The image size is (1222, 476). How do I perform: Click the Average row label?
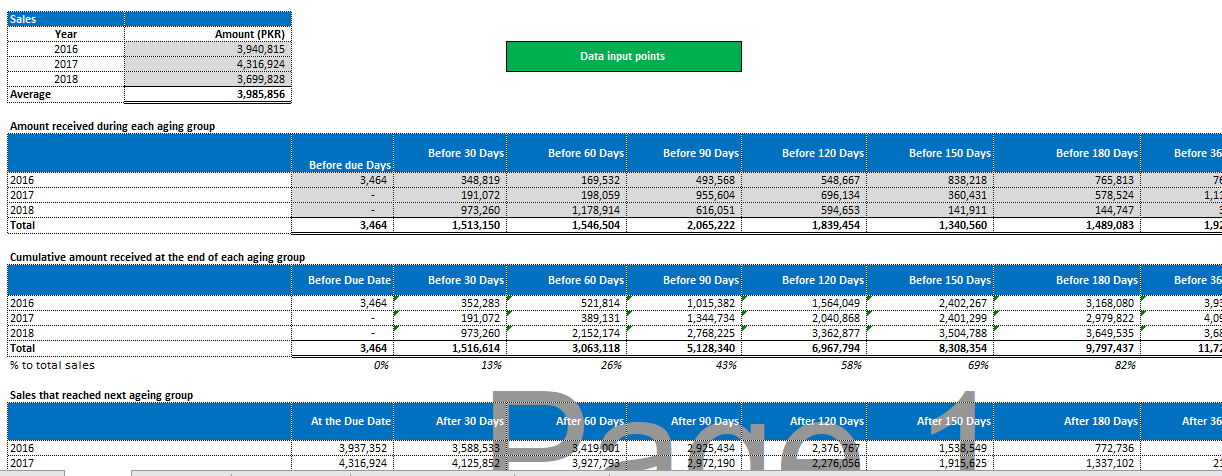(x=65, y=94)
